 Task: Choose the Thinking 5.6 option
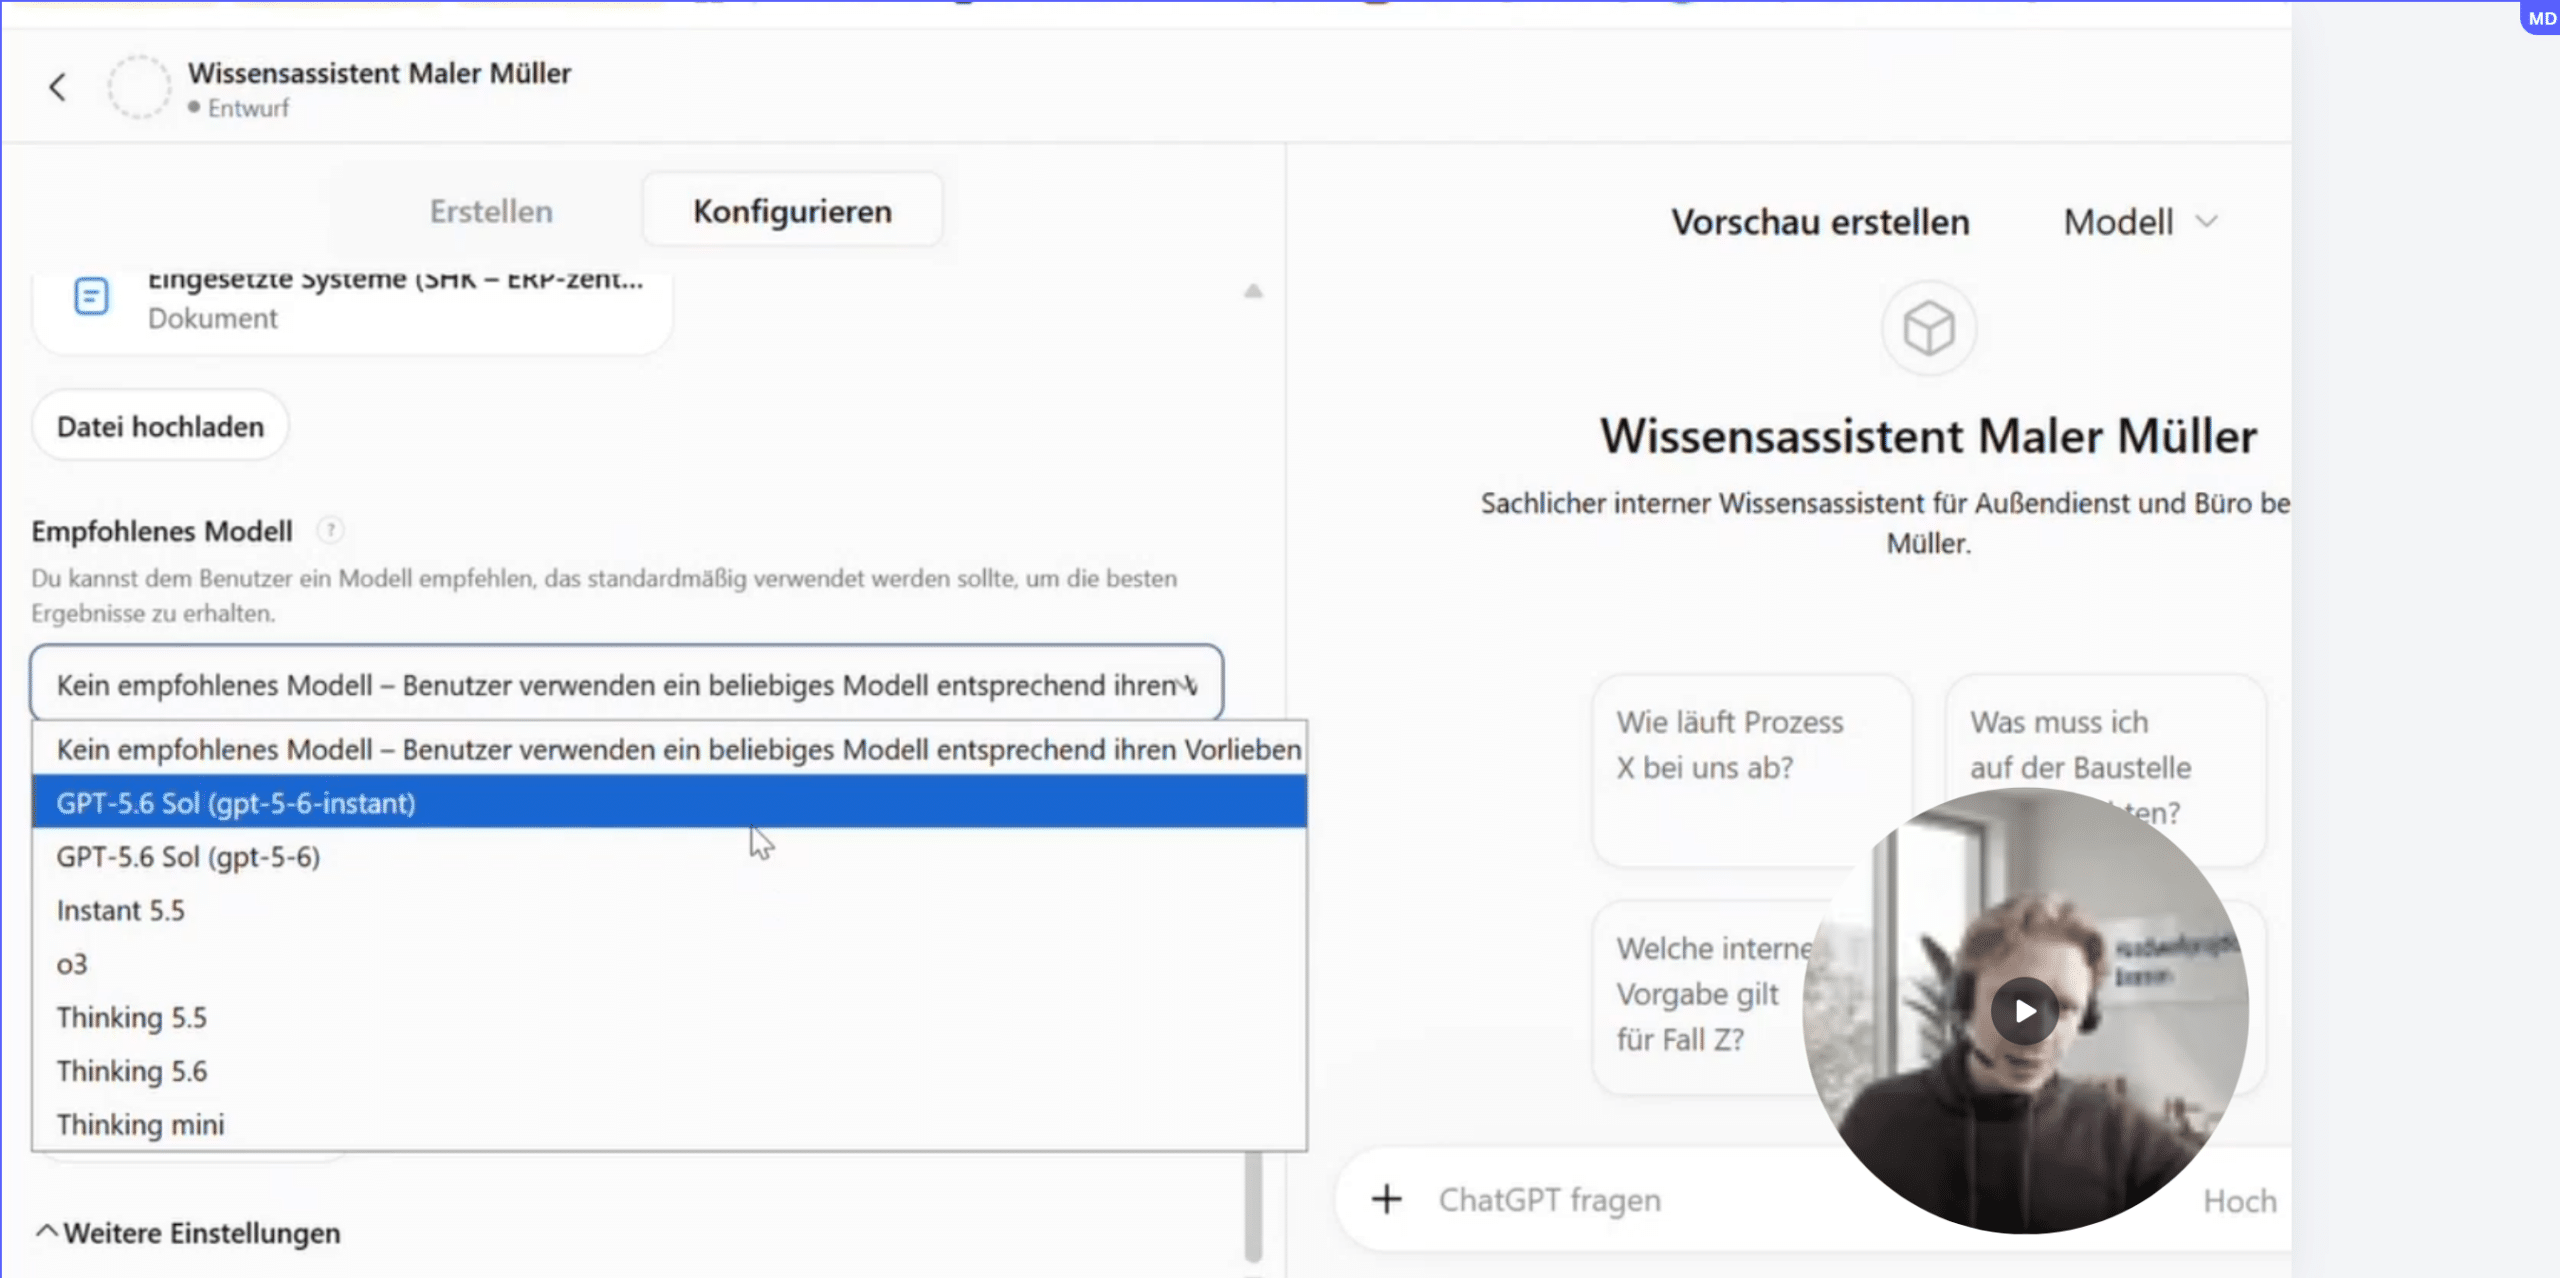pos(669,1071)
